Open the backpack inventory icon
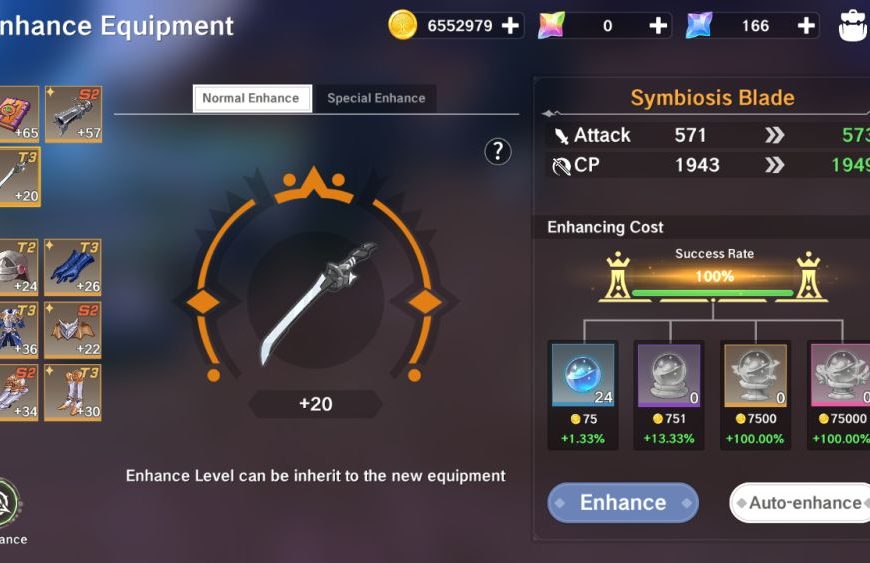The height and width of the screenshot is (563, 870). 853,26
